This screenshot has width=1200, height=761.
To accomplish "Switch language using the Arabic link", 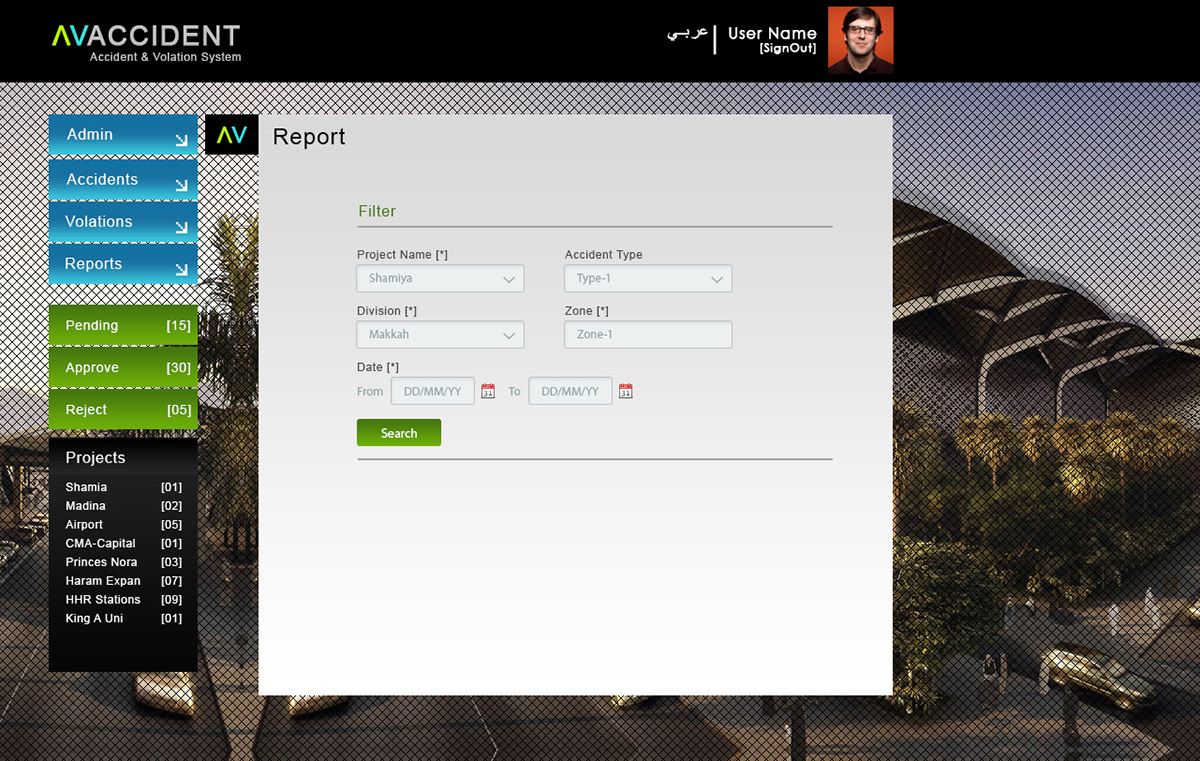I will tap(687, 34).
